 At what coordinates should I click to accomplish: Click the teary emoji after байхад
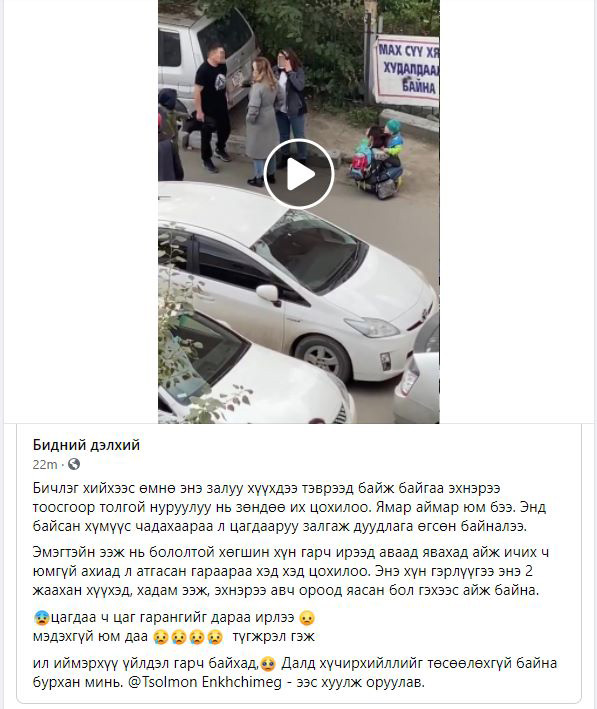click(269, 664)
